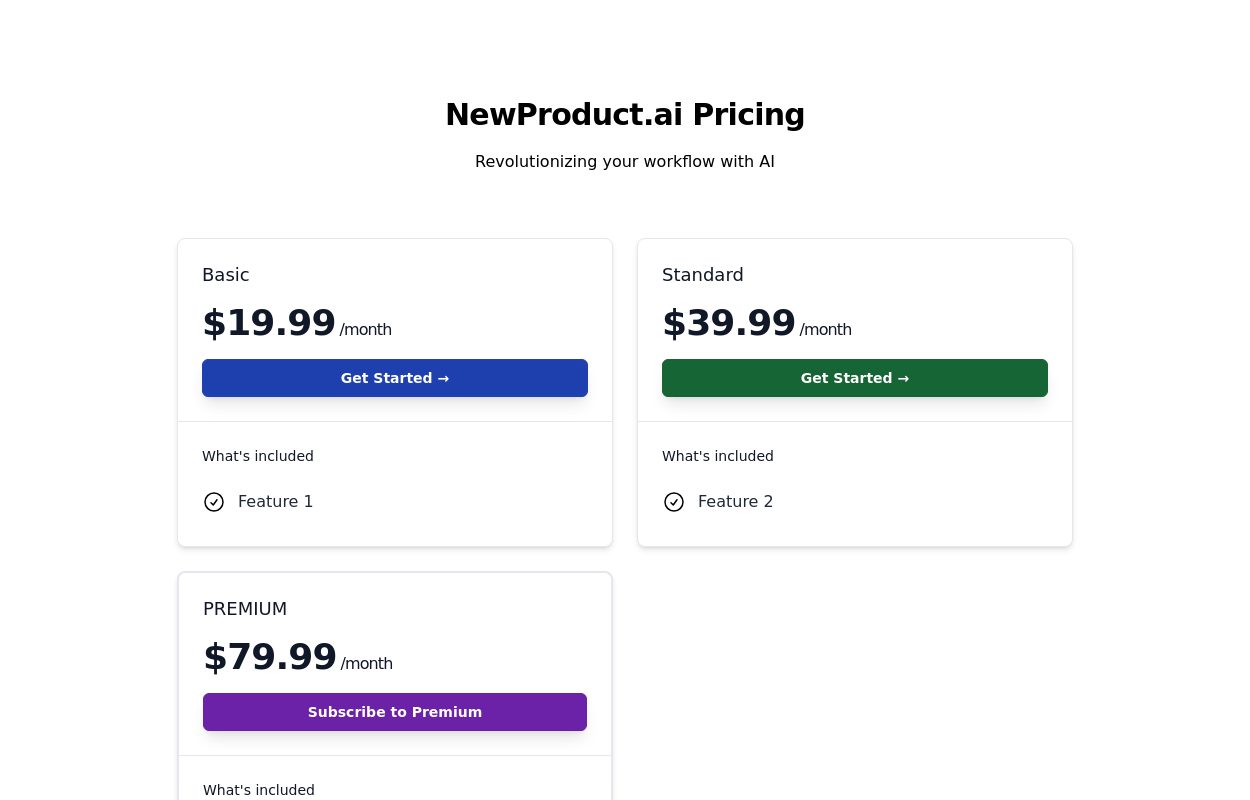The image size is (1250, 800).
Task: Click the $19.99 price
Action: tap(269, 324)
